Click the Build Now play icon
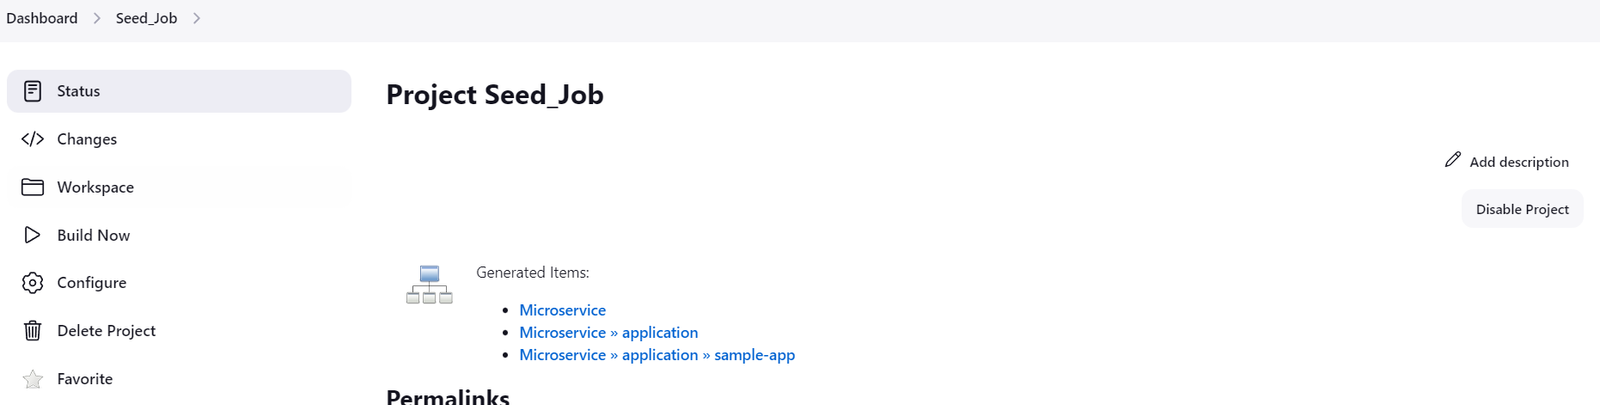Image resolution: width=1600 pixels, height=405 pixels. point(32,235)
